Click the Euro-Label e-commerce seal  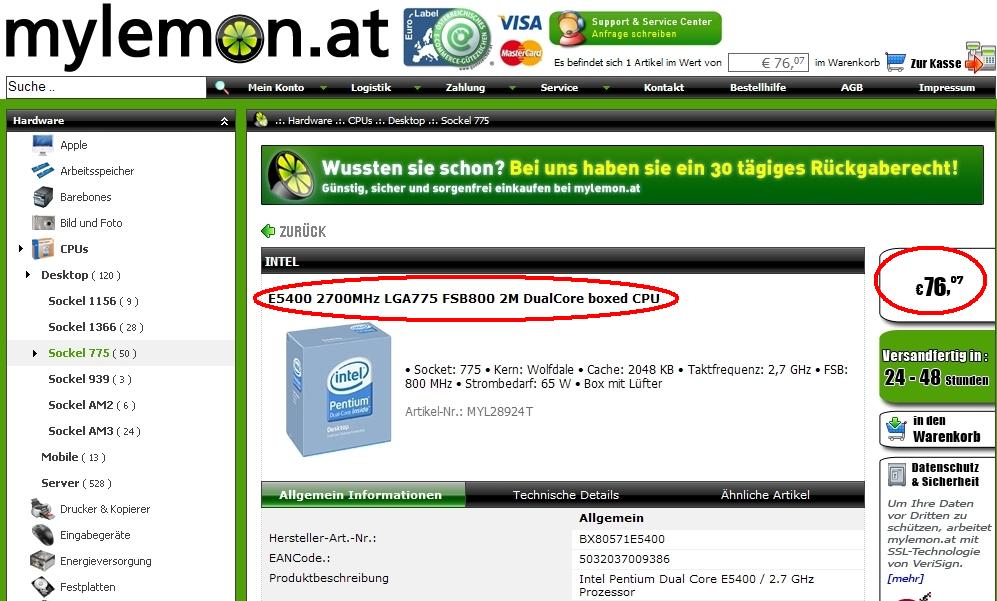(448, 38)
